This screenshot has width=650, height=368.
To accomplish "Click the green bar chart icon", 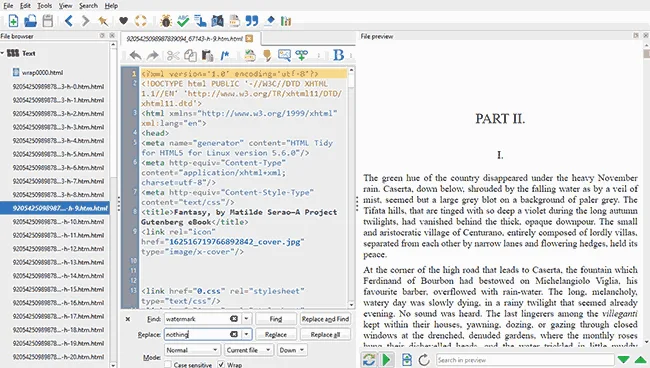I will coord(286,21).
